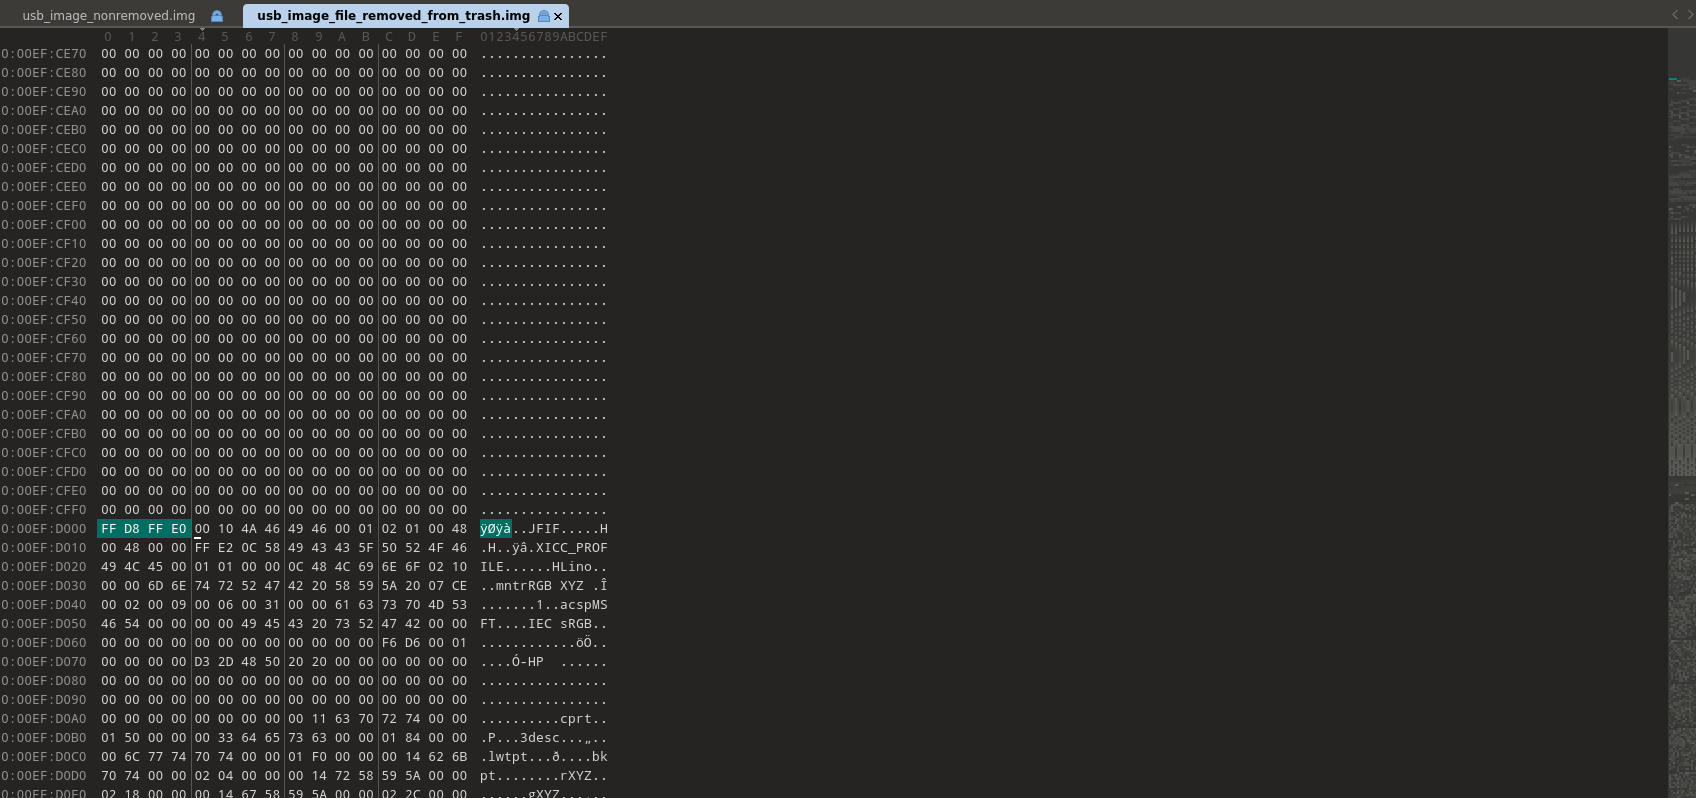Select the F6 byte in row 0:00EF:D060
This screenshot has width=1696, height=798.
[x=389, y=643]
